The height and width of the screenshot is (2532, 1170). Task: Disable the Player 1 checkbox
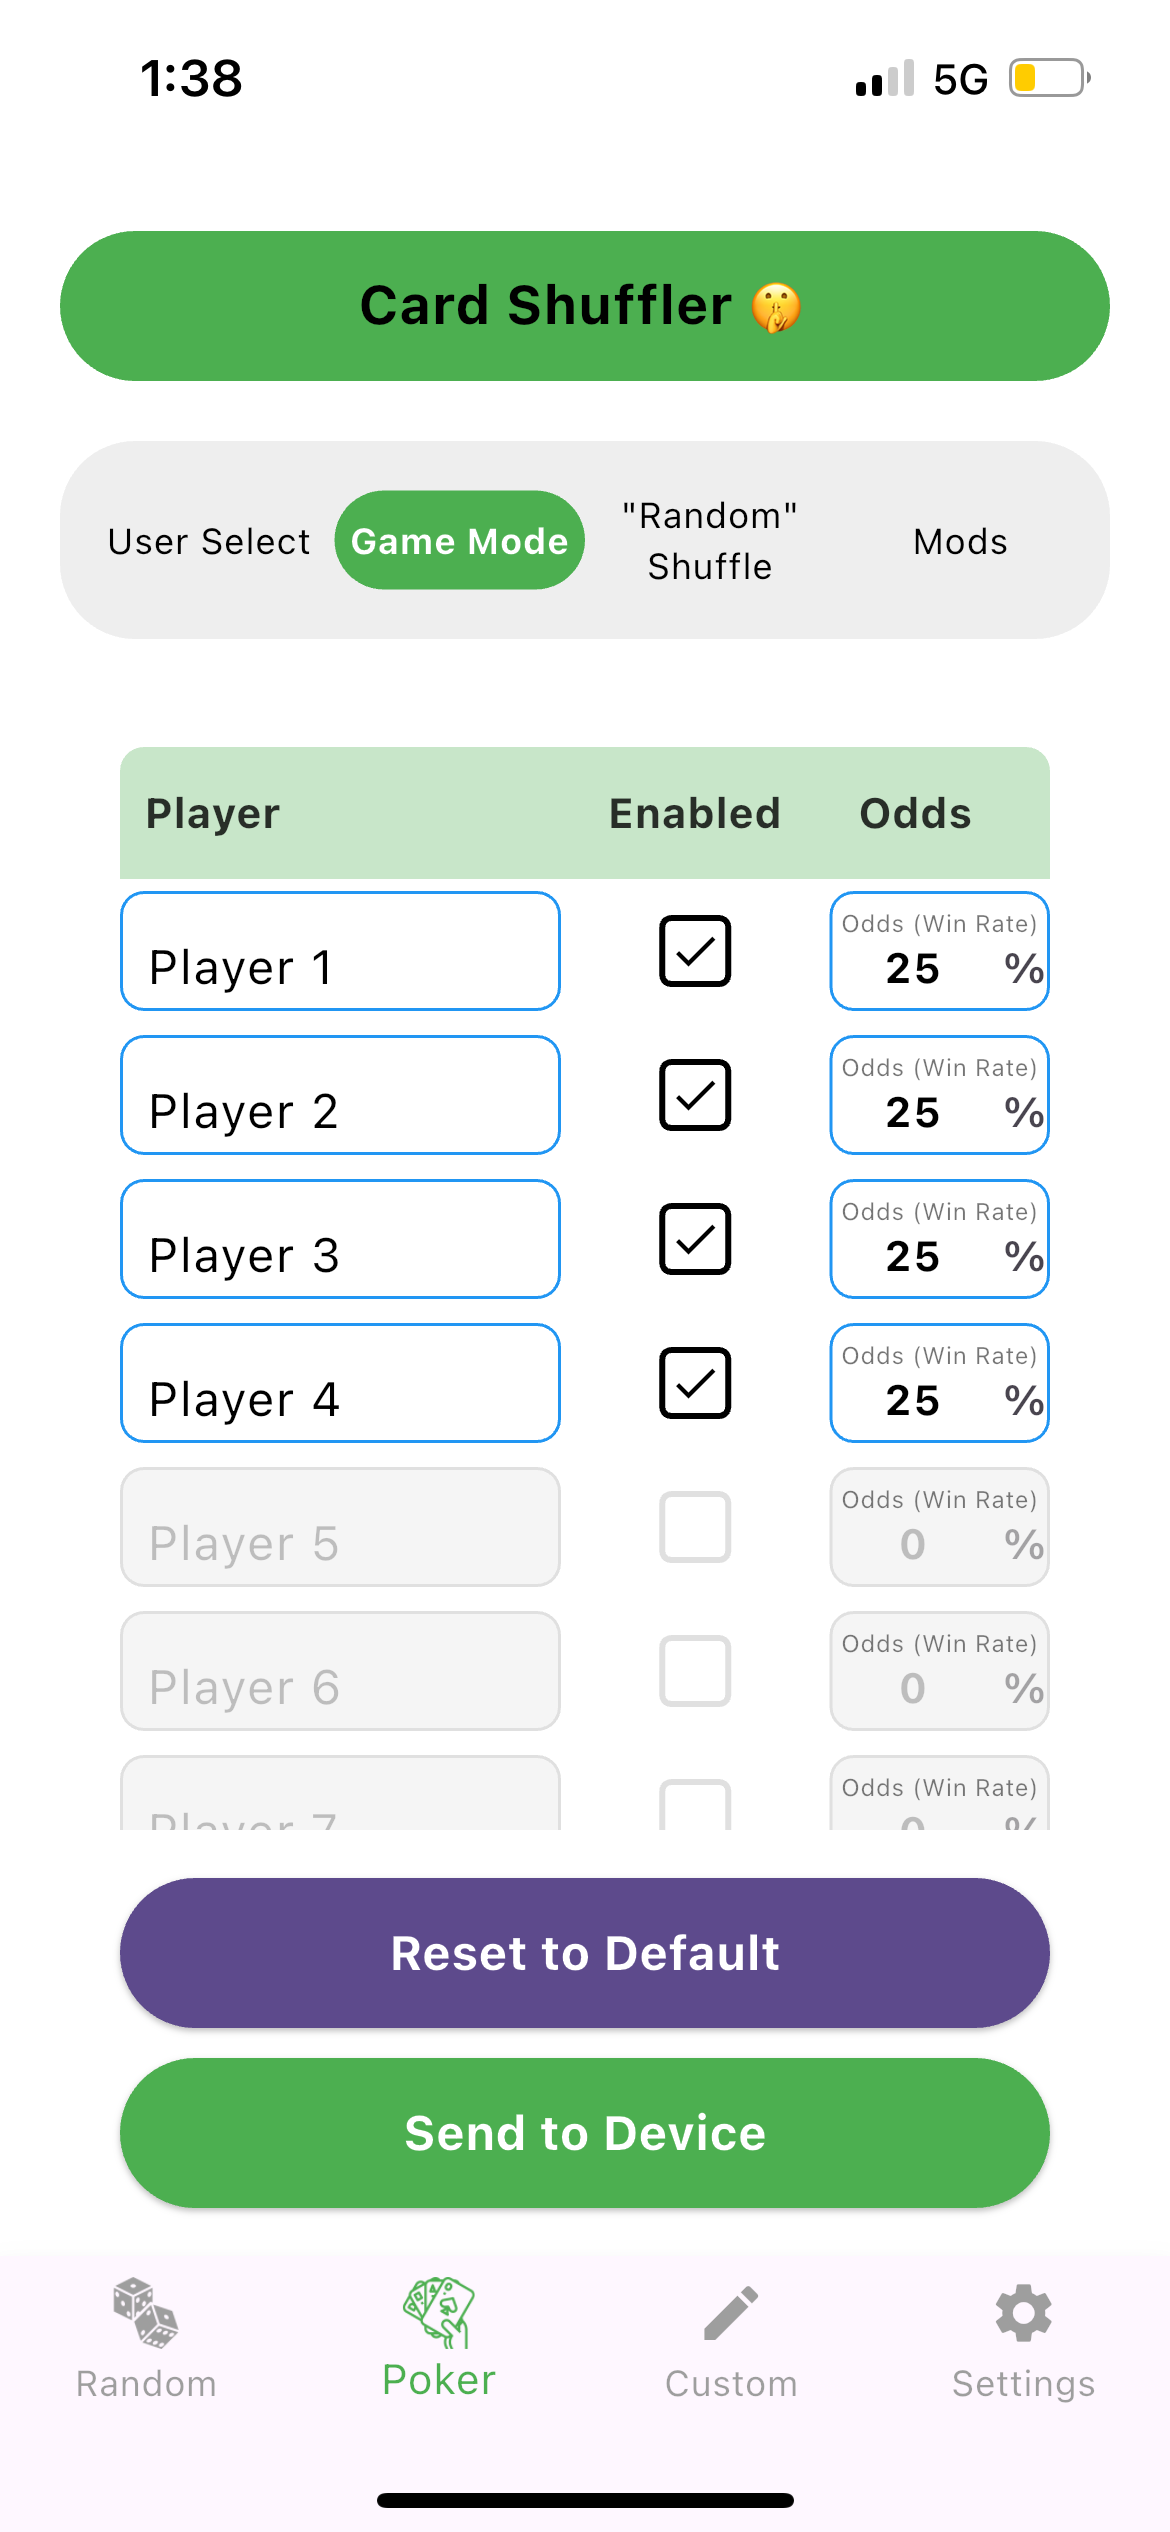pos(695,951)
